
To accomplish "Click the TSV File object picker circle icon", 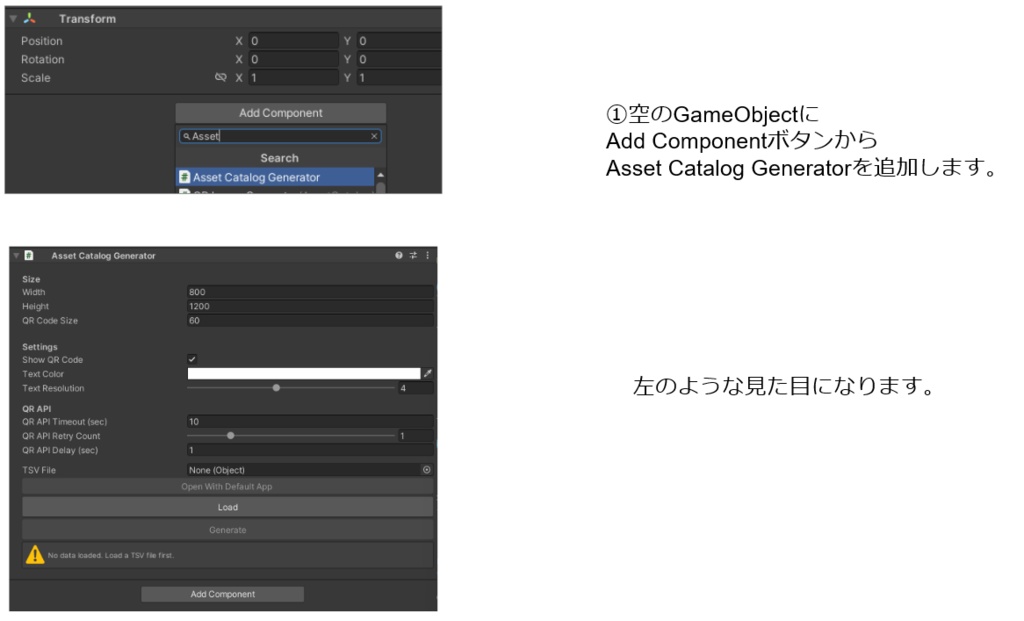I will tap(429, 469).
